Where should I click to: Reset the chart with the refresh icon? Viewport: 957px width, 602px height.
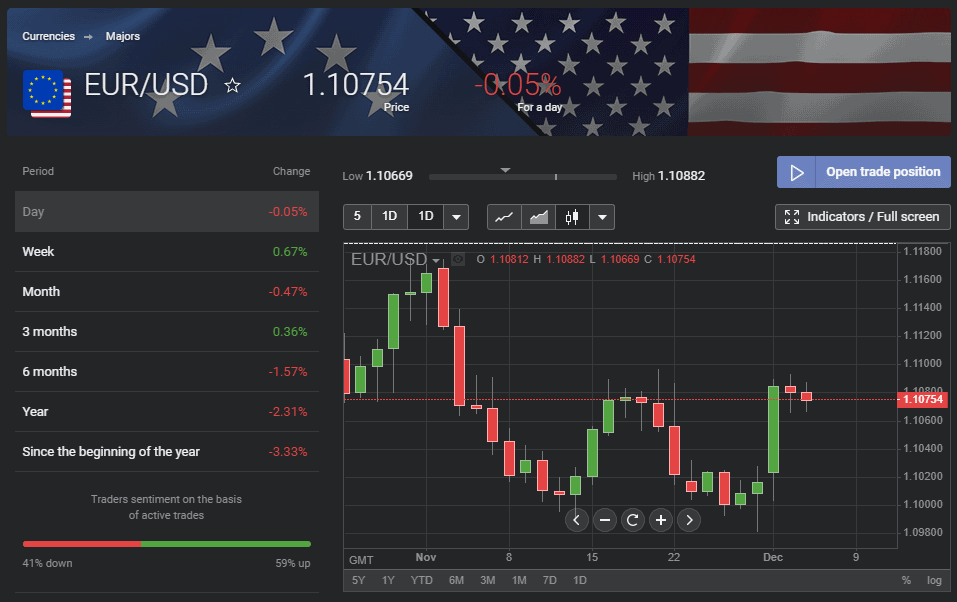632,520
